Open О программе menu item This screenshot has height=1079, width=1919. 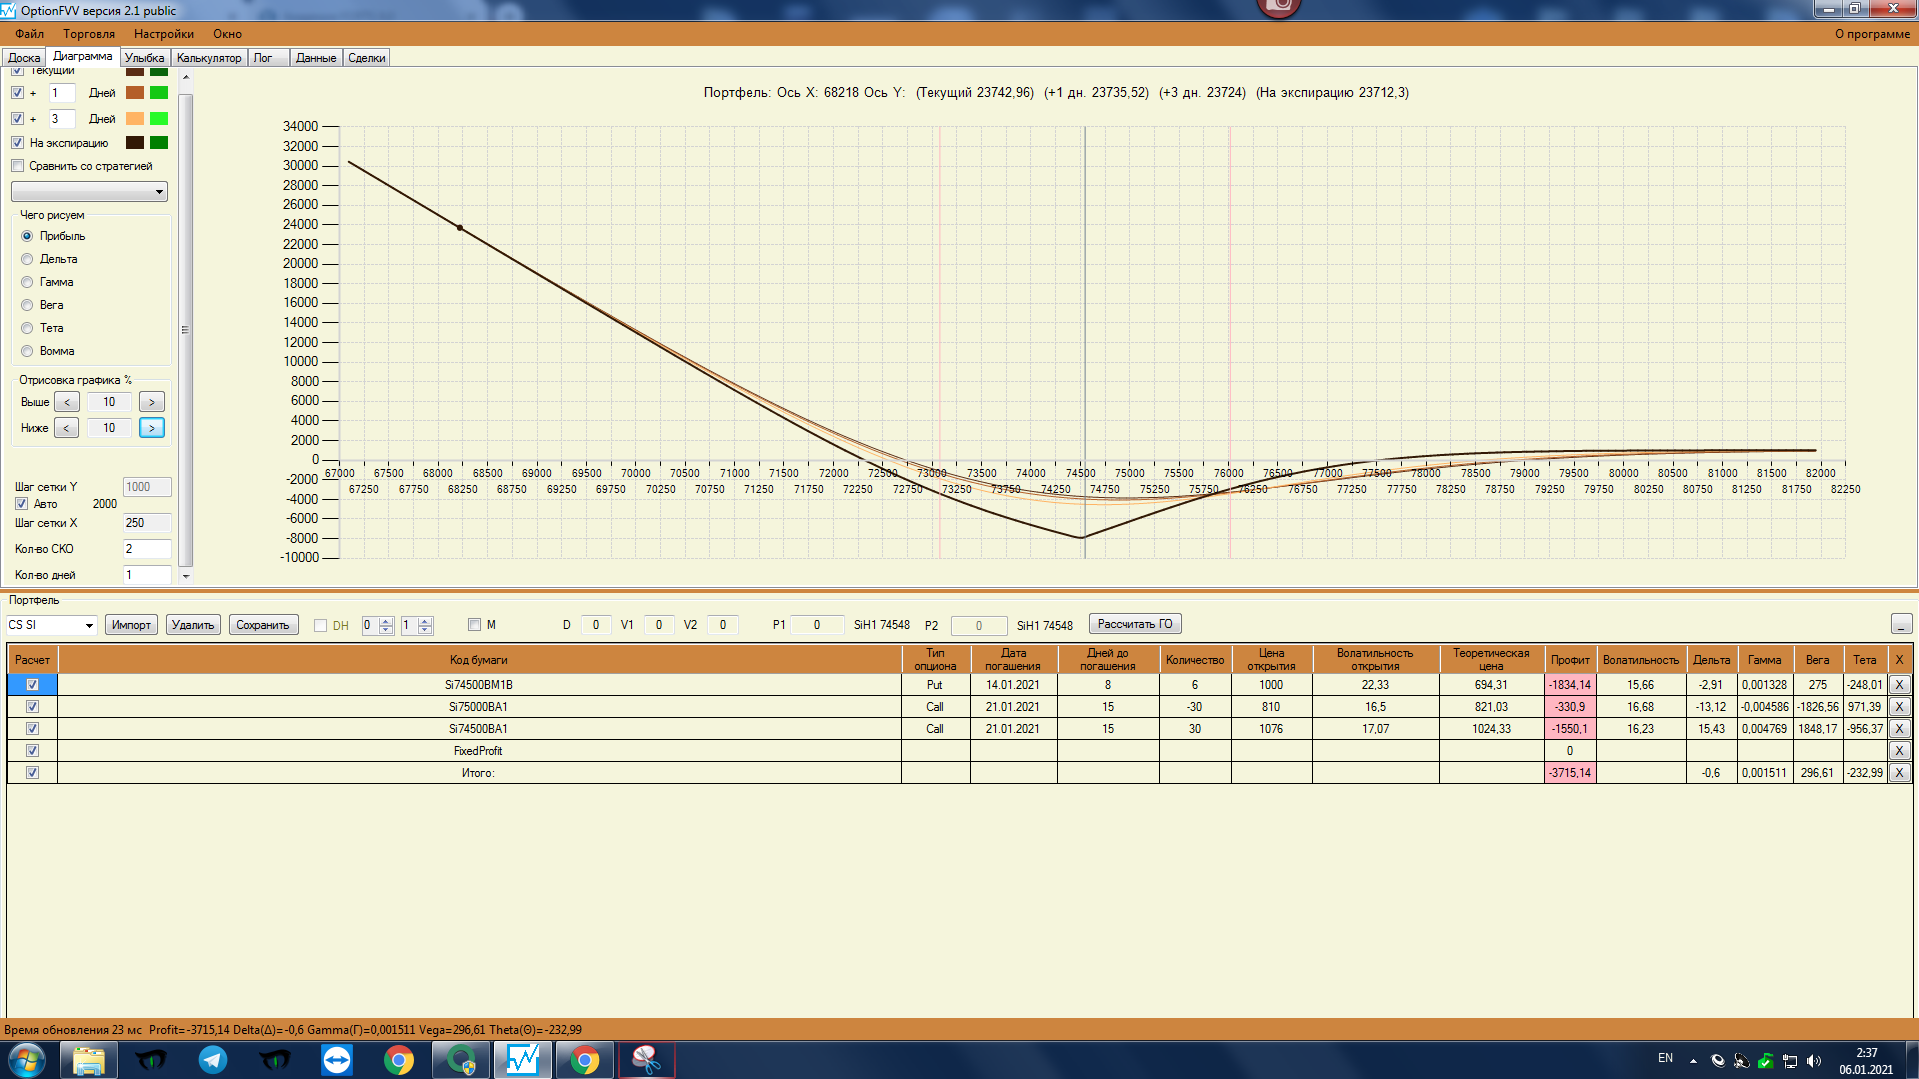tap(1872, 34)
